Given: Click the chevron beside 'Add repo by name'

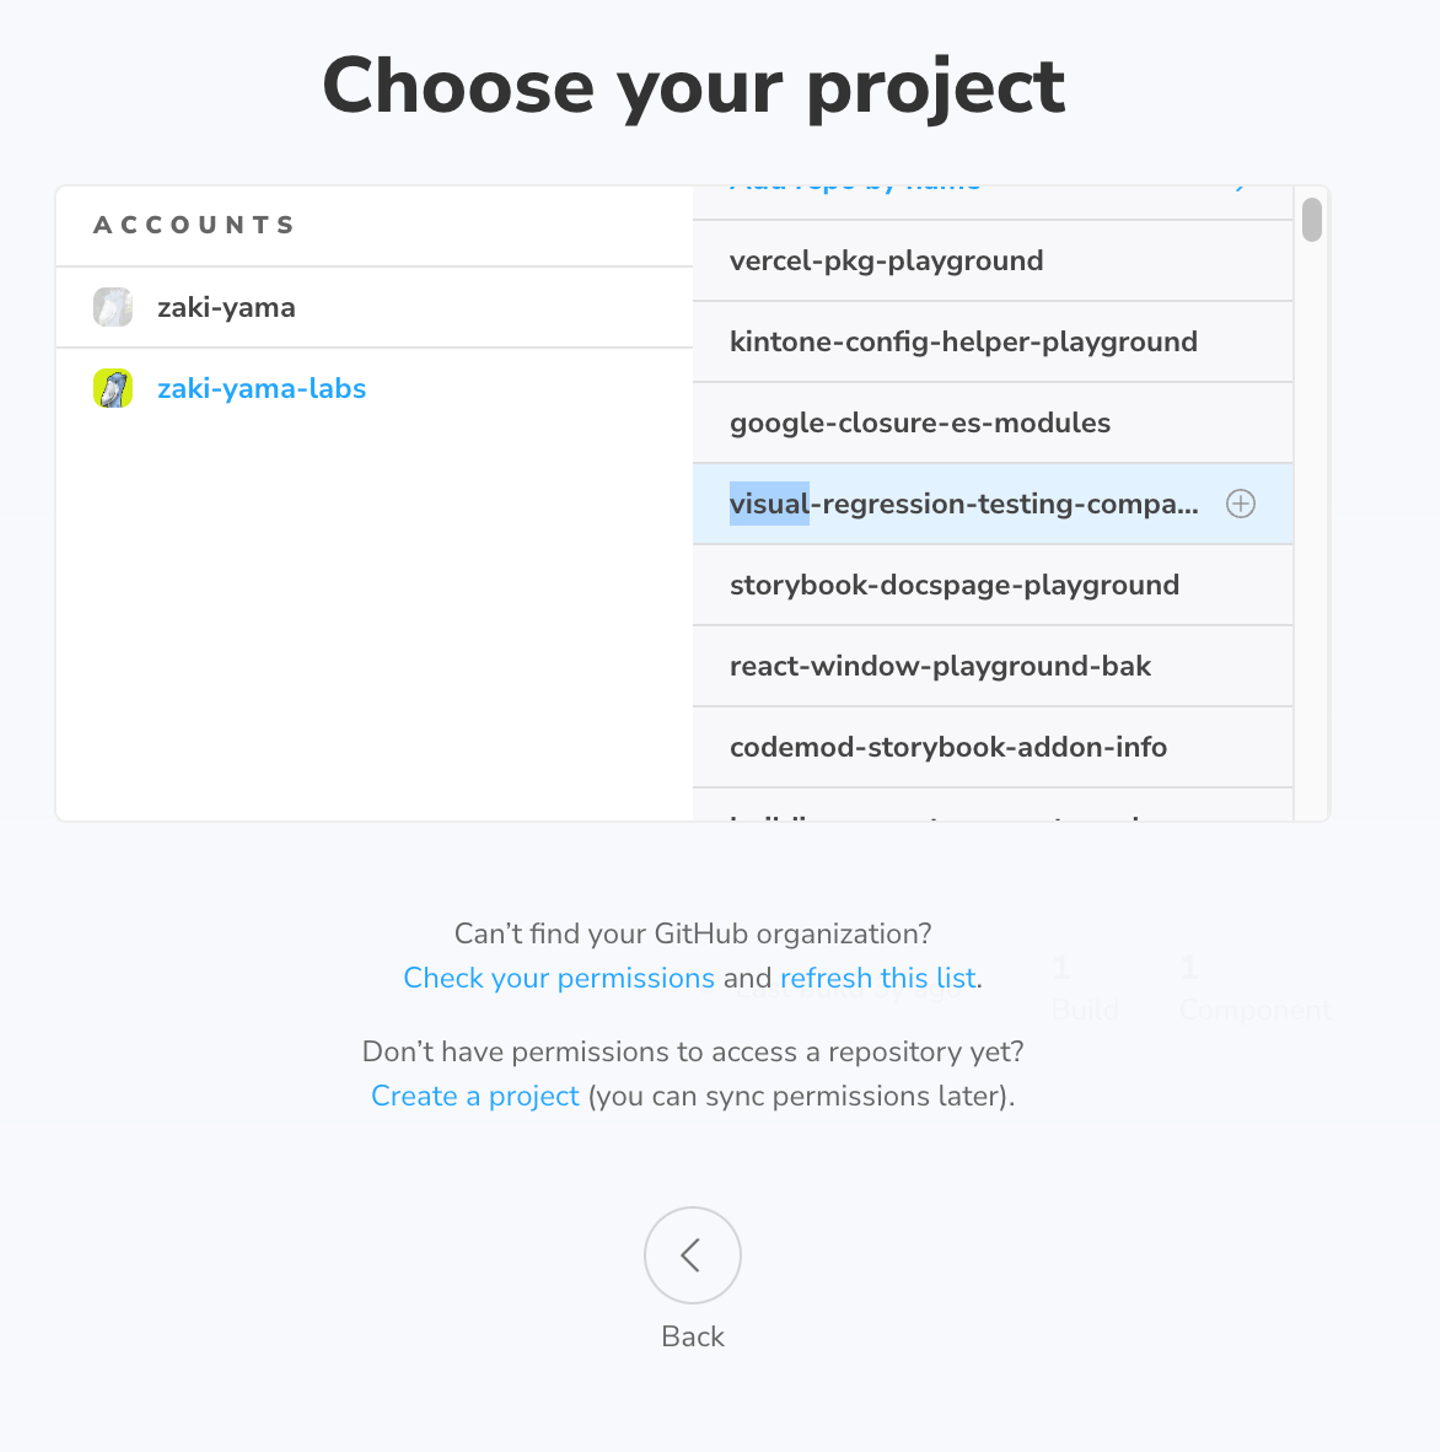Looking at the screenshot, I should pos(1241,190).
